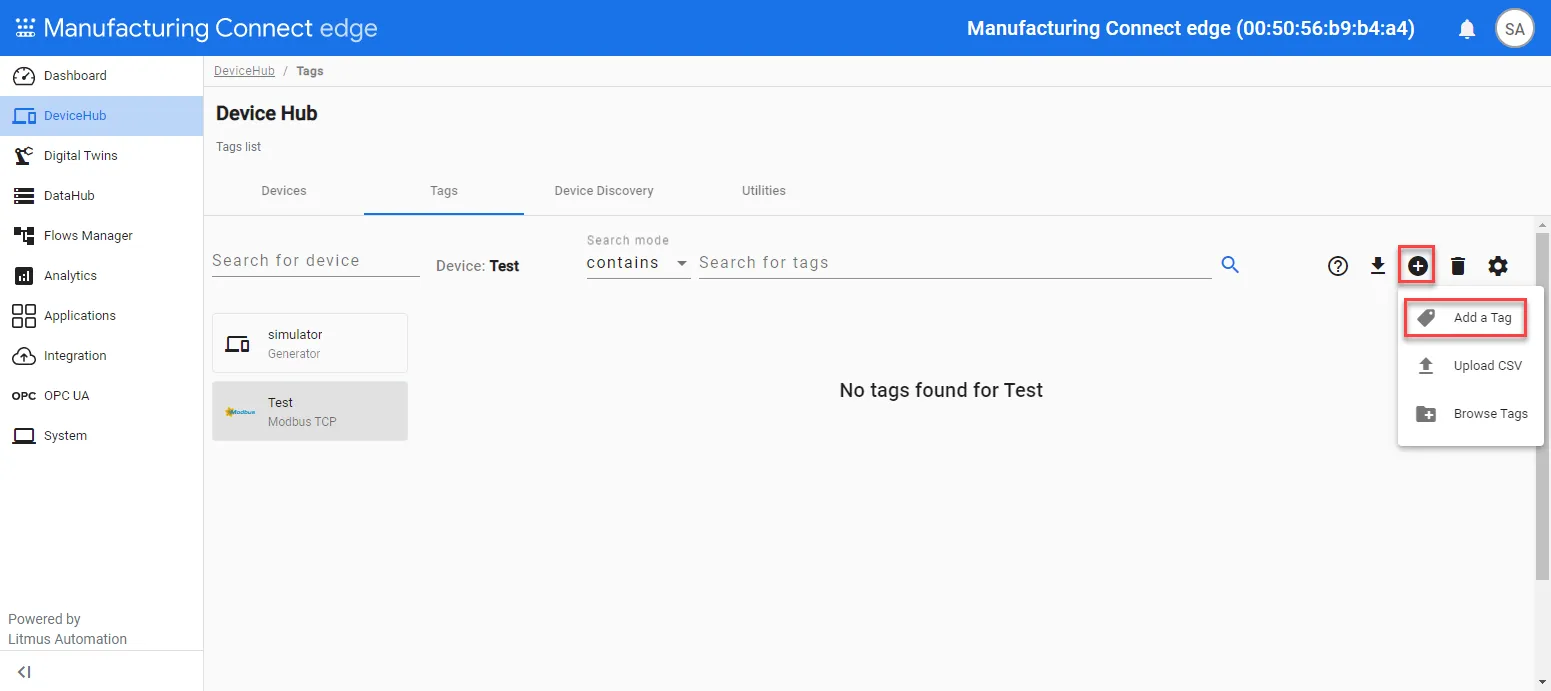Screen dimensions: 1551x691
Task: Click the Device: Test label
Action: pyautogui.click(x=478, y=266)
